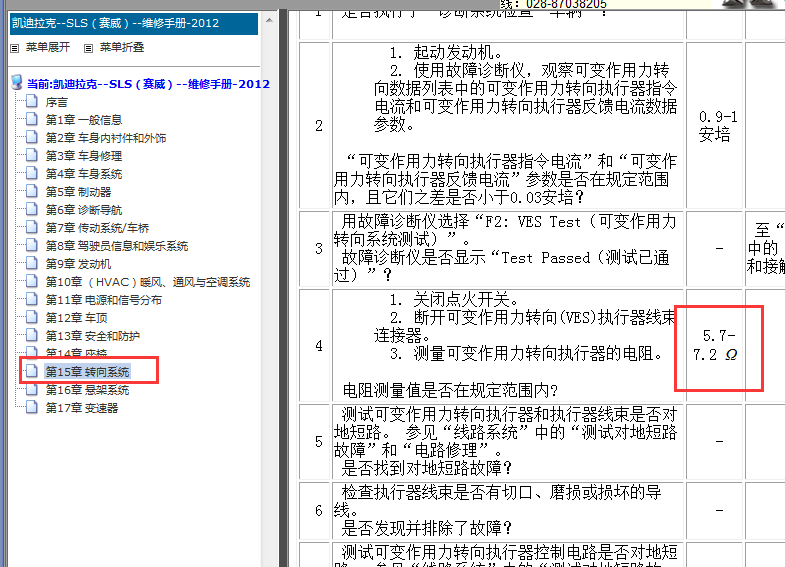Open 第7章 传动系统/车桥
This screenshot has height=567, width=785.
click(x=98, y=228)
